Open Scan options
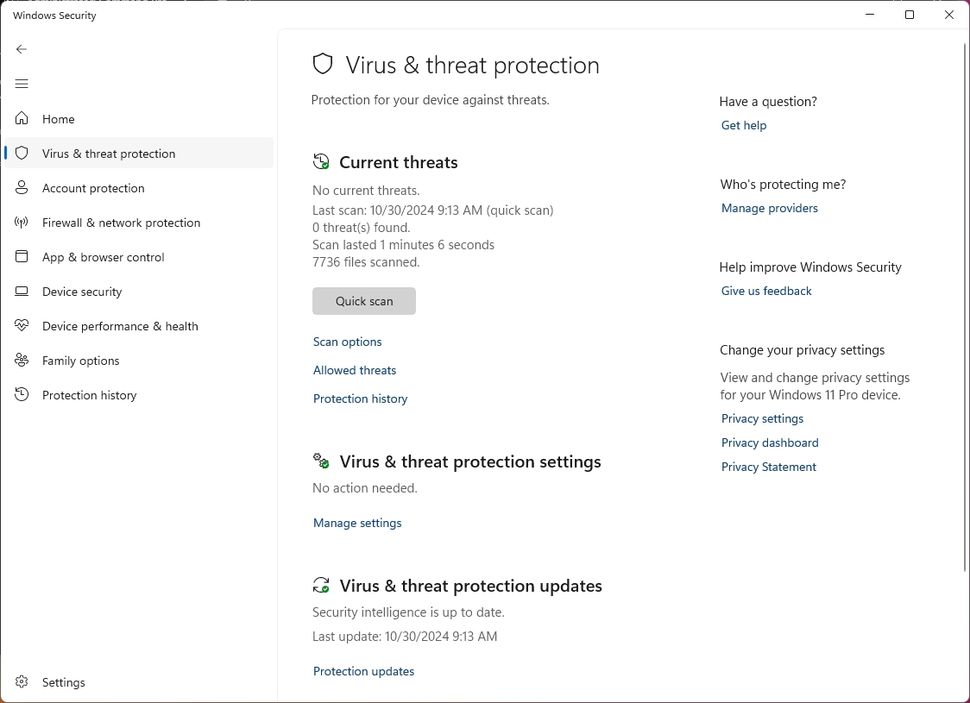970x703 pixels. (x=347, y=341)
